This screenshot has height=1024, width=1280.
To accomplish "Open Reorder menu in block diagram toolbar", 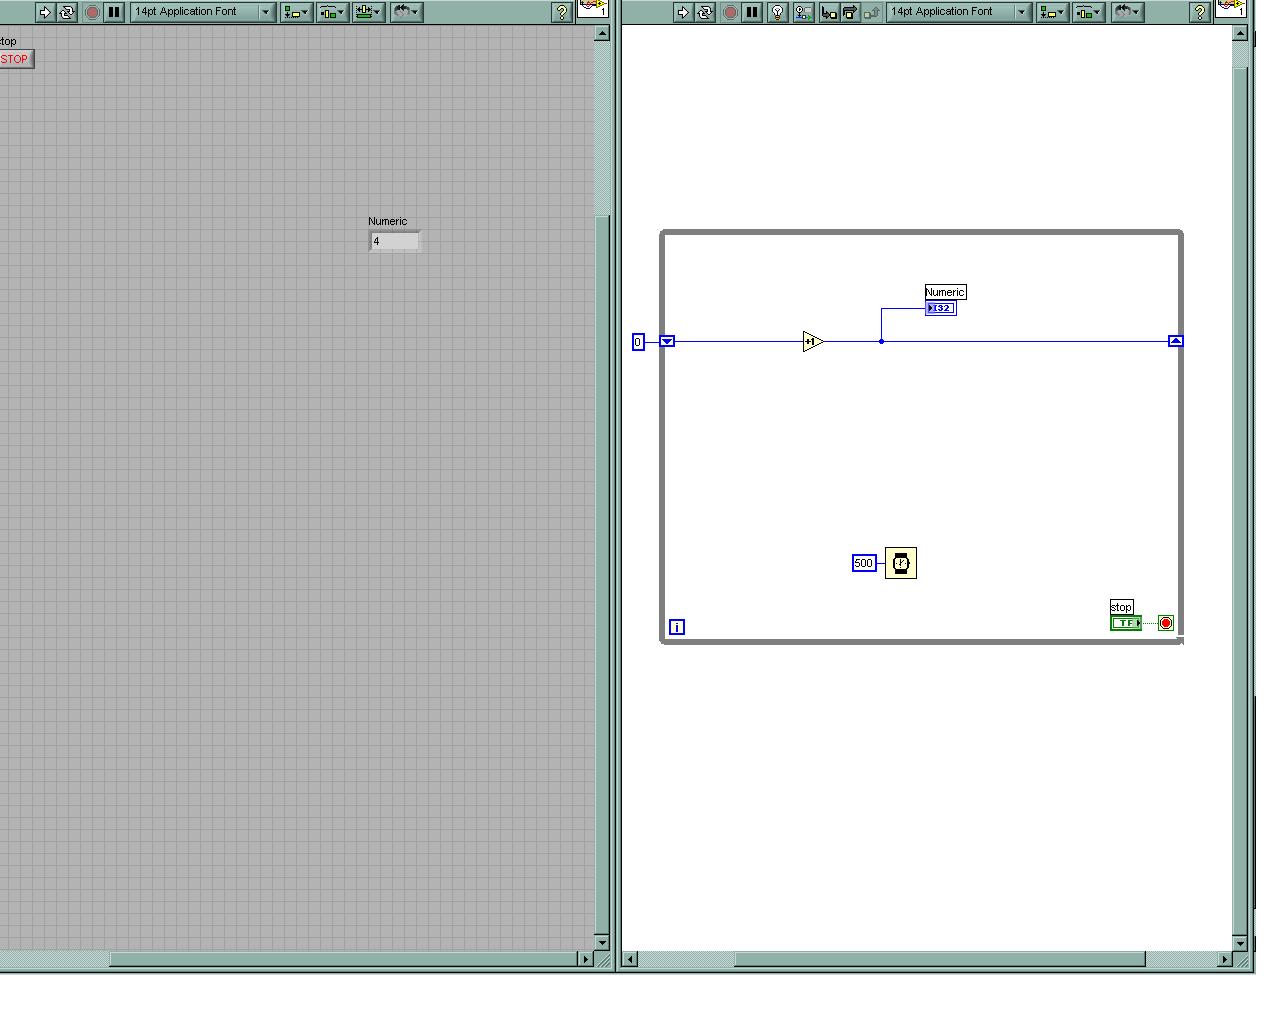I will [1126, 12].
